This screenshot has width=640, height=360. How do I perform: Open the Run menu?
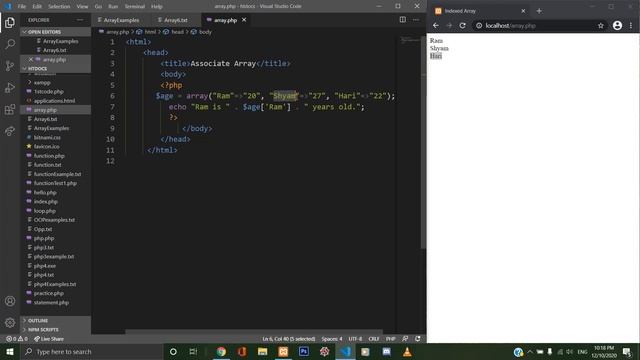click(113, 6)
